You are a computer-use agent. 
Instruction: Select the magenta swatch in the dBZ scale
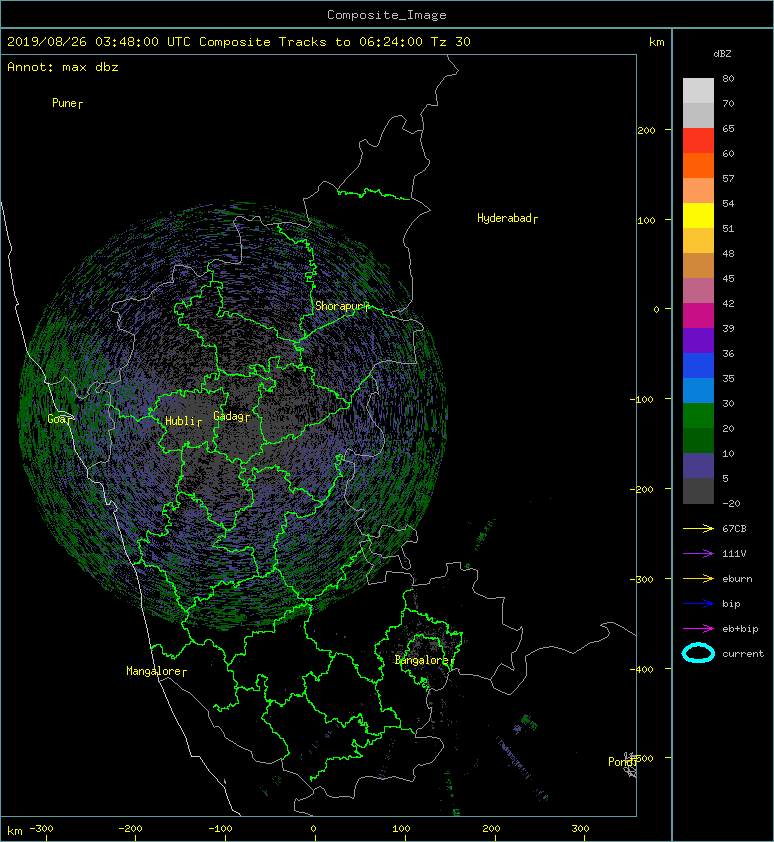tap(698, 315)
